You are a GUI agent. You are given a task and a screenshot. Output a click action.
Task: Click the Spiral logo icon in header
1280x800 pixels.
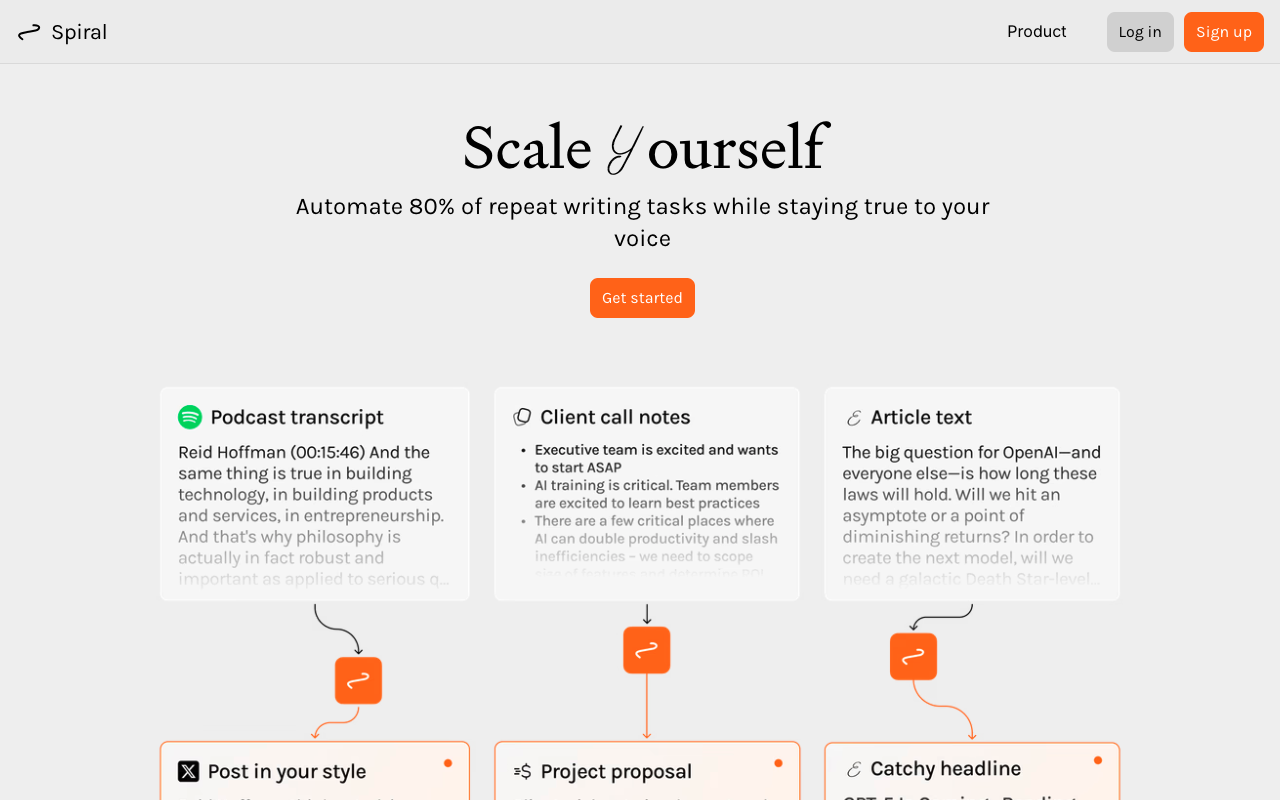tap(29, 32)
